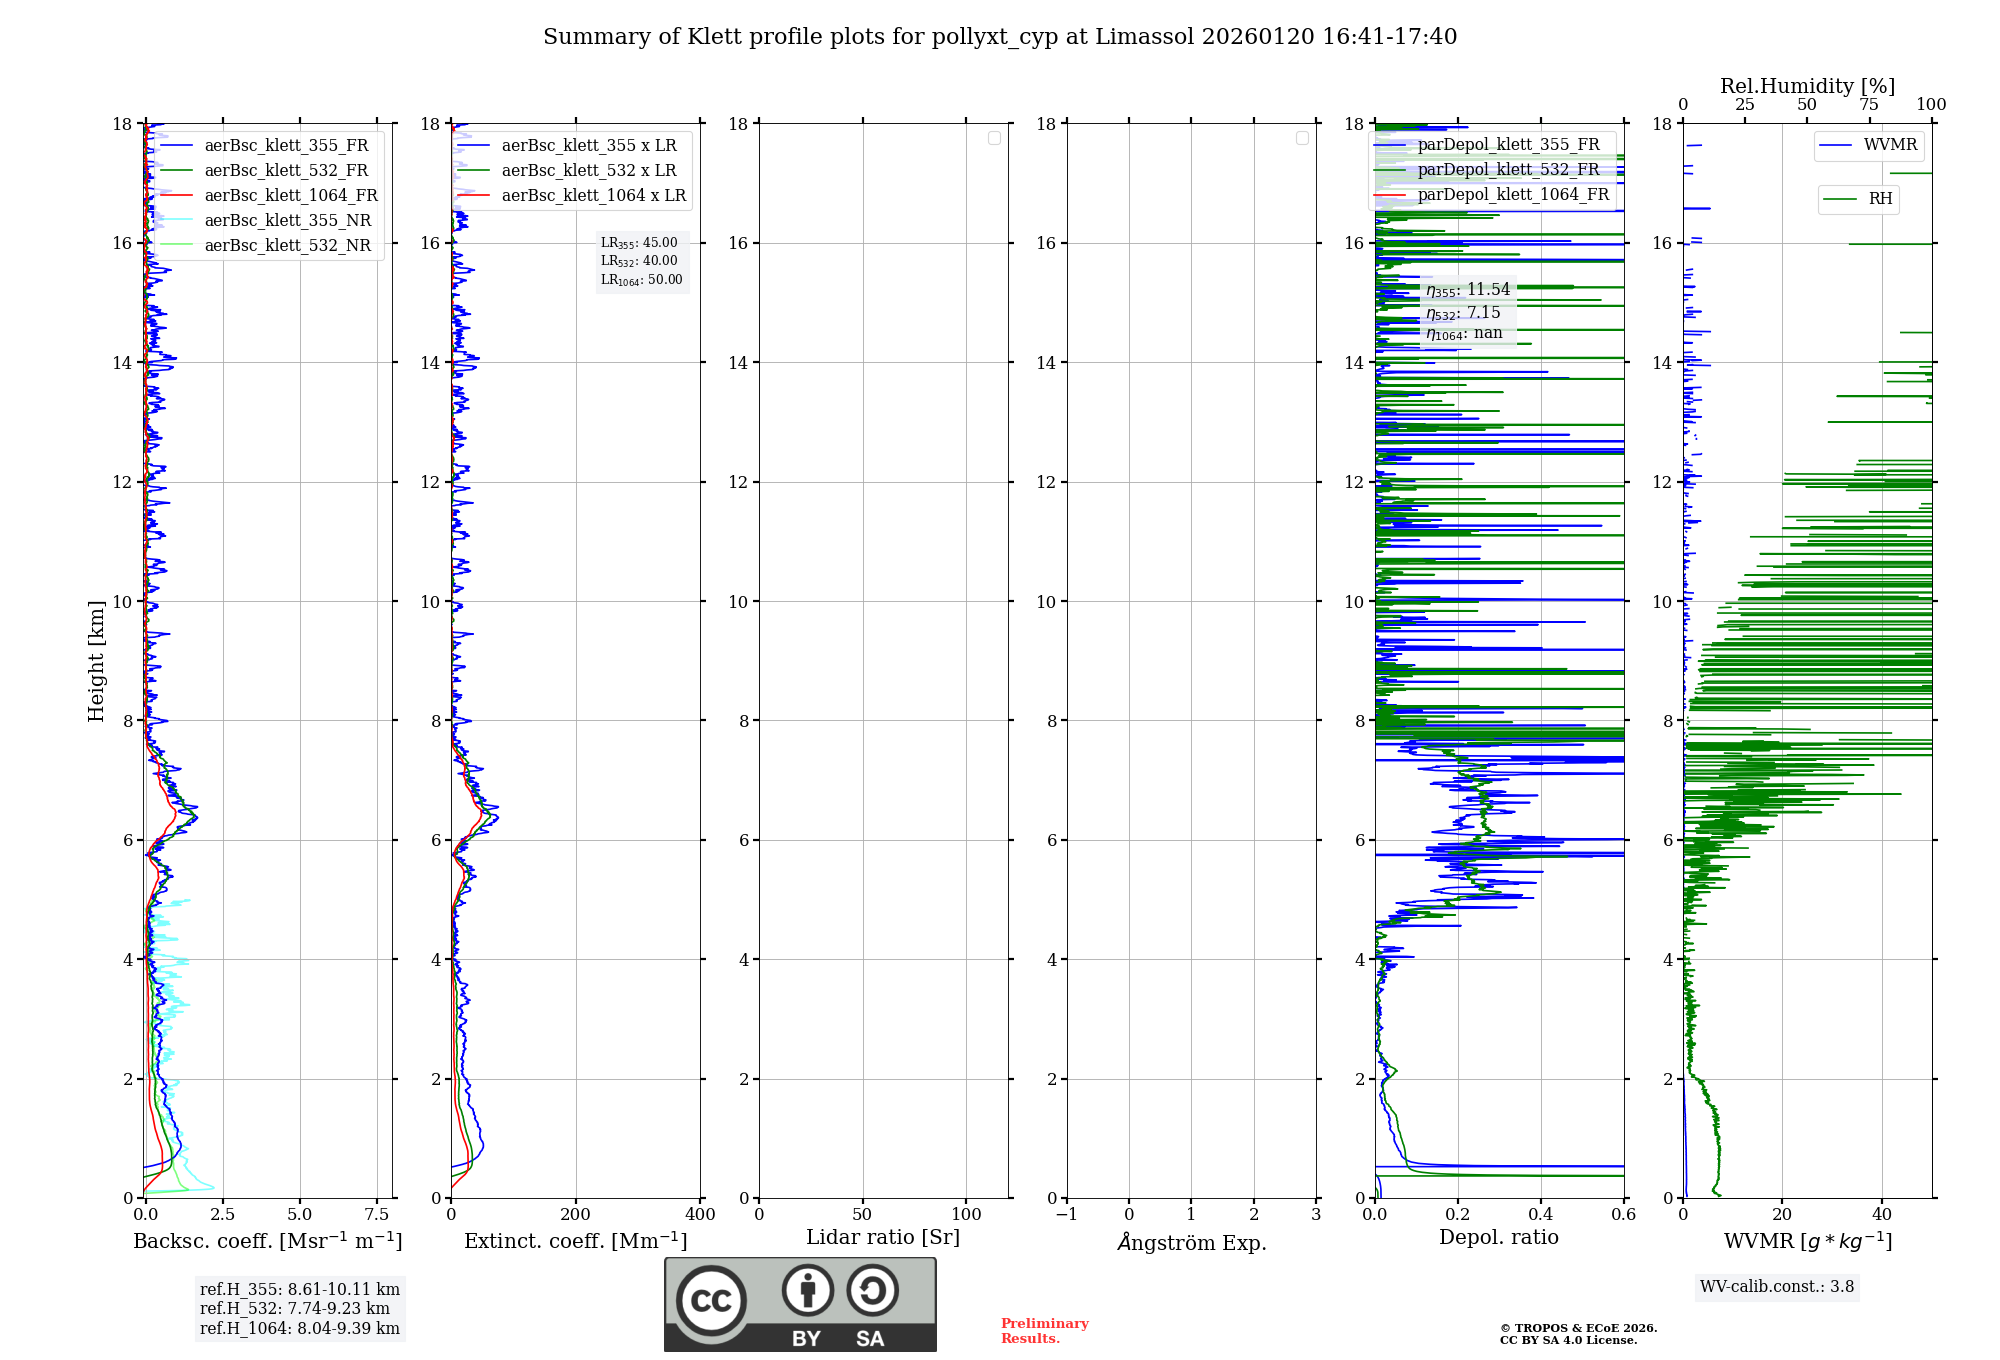The image size is (2000, 1360).
Task: Click the ShareAlike SA circular arrow icon
Action: [x=872, y=1290]
